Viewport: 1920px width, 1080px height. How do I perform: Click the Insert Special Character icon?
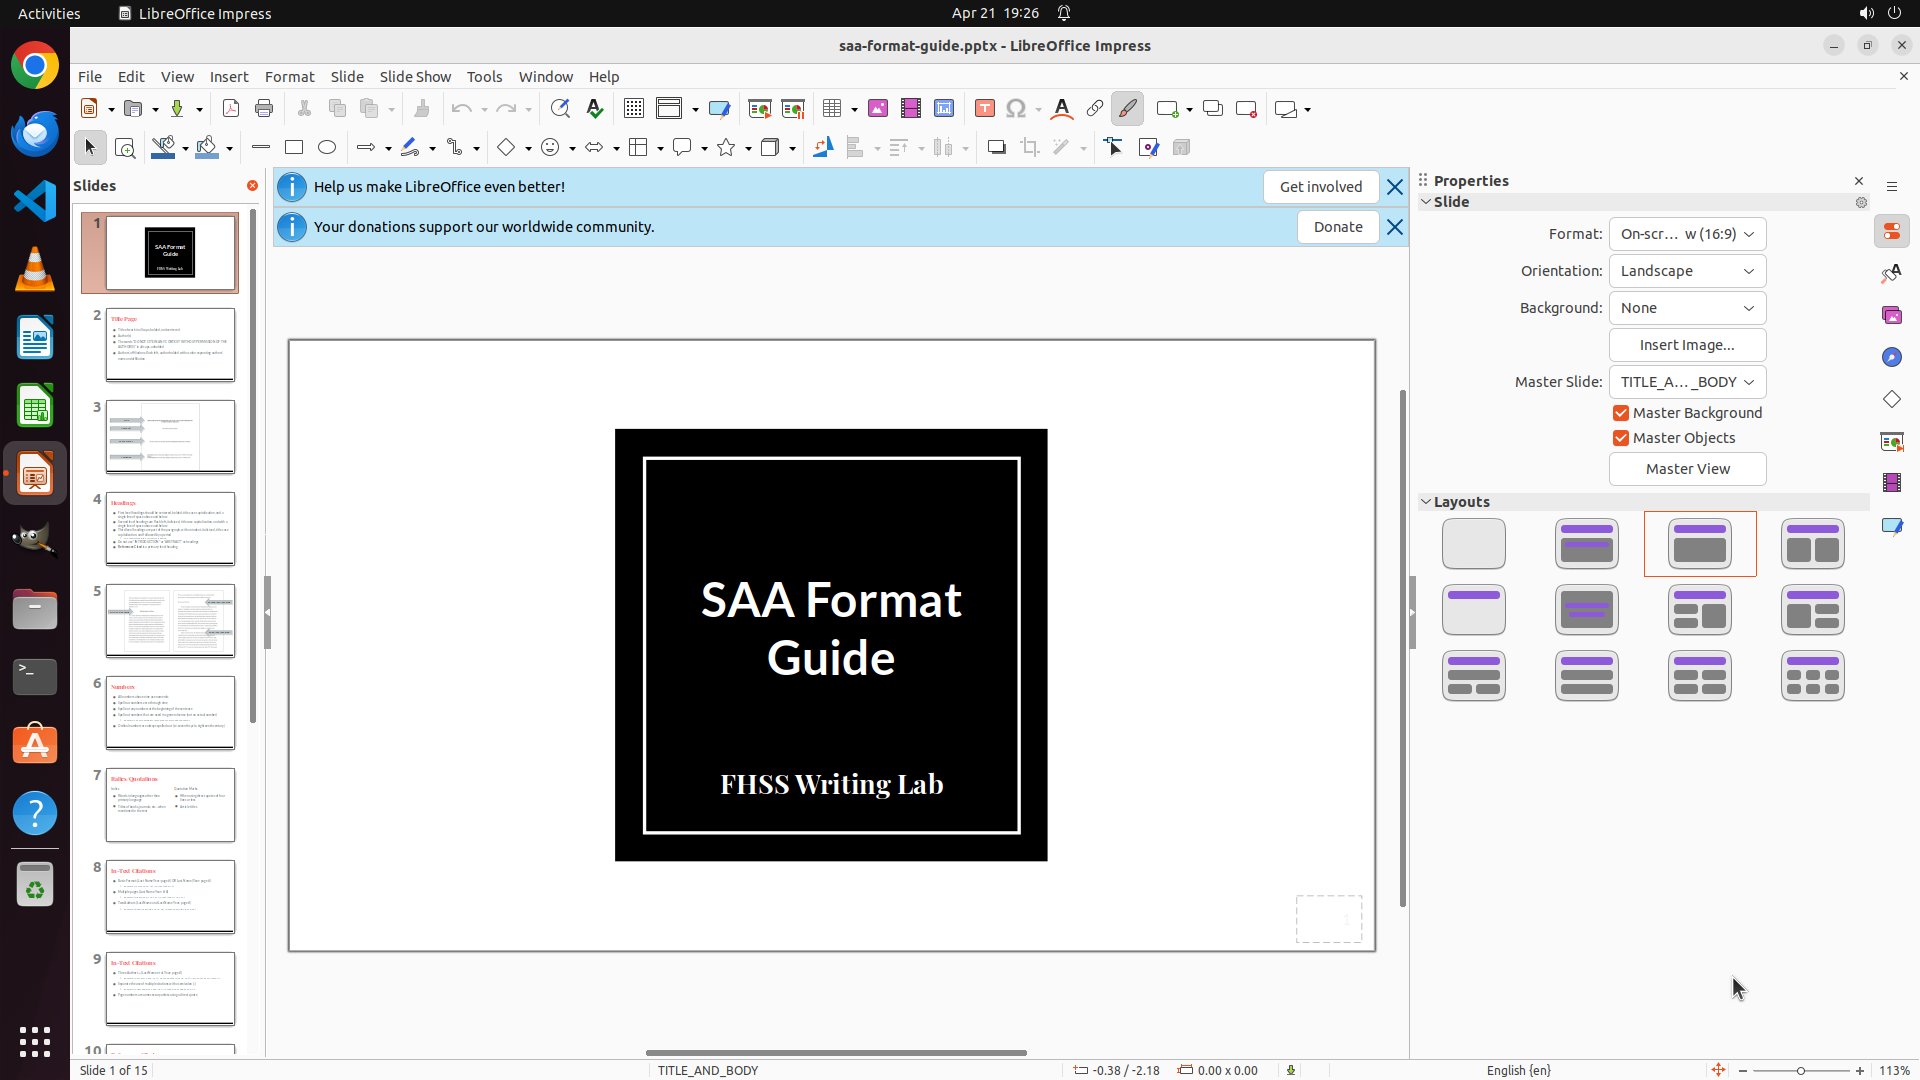(x=1016, y=109)
